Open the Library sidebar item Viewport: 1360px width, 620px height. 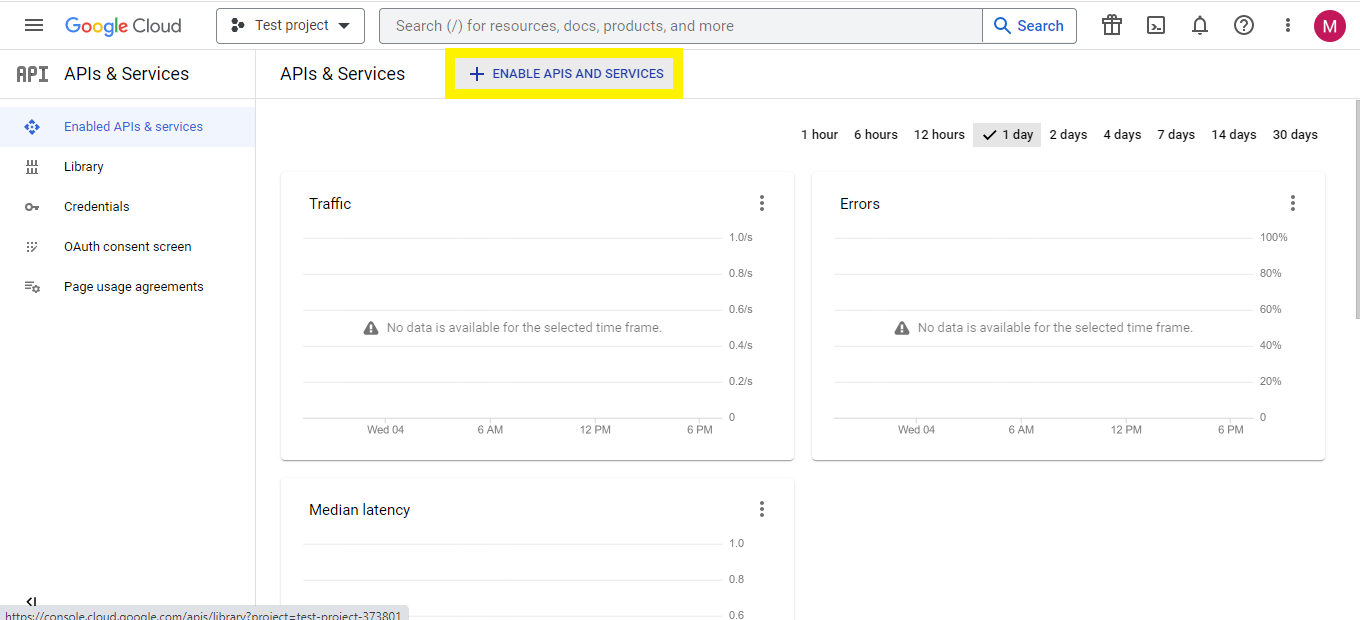[x=83, y=166]
